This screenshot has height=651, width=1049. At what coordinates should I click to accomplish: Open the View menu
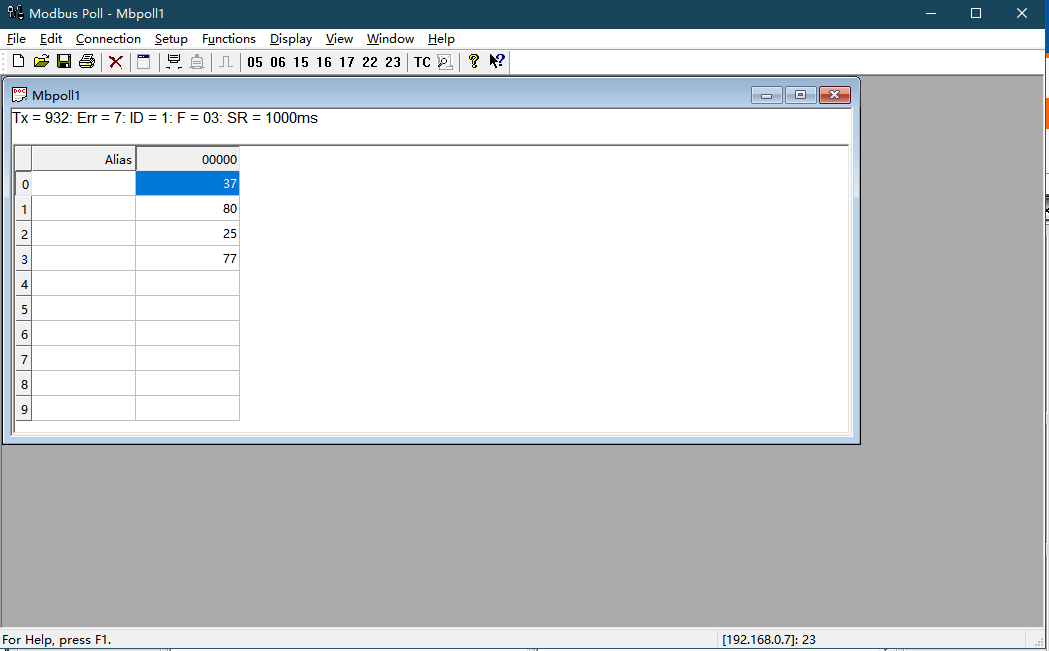tap(339, 39)
